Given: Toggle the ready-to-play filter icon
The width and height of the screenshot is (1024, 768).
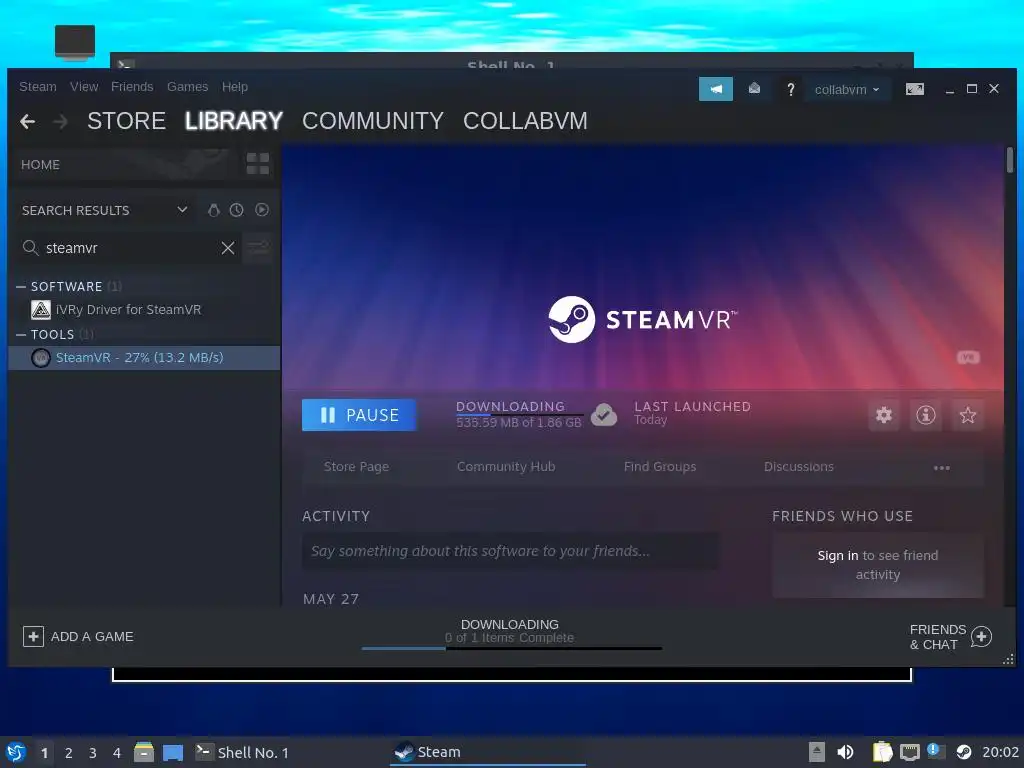Looking at the screenshot, I should (x=262, y=210).
